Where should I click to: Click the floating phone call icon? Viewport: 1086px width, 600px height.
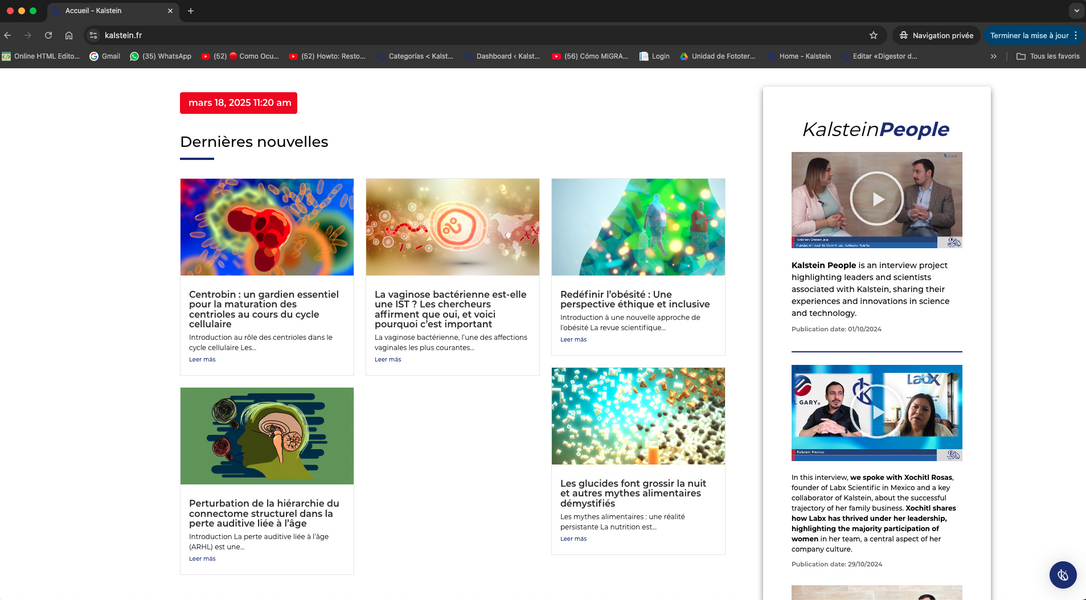pos(1062,575)
